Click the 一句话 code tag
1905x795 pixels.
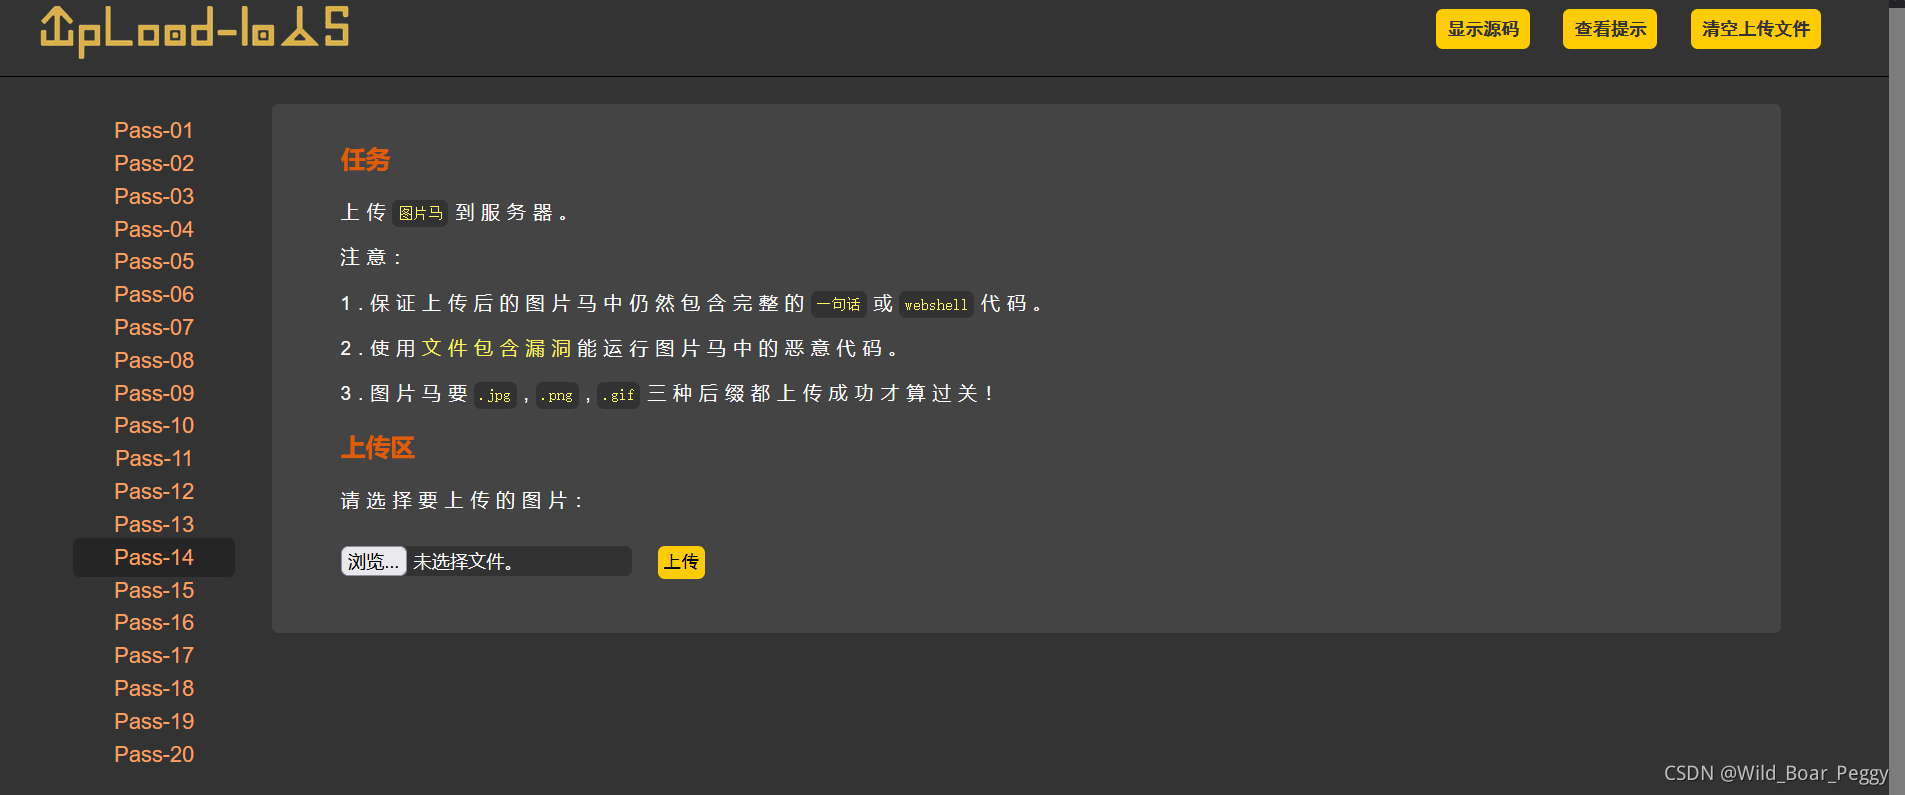(x=838, y=304)
